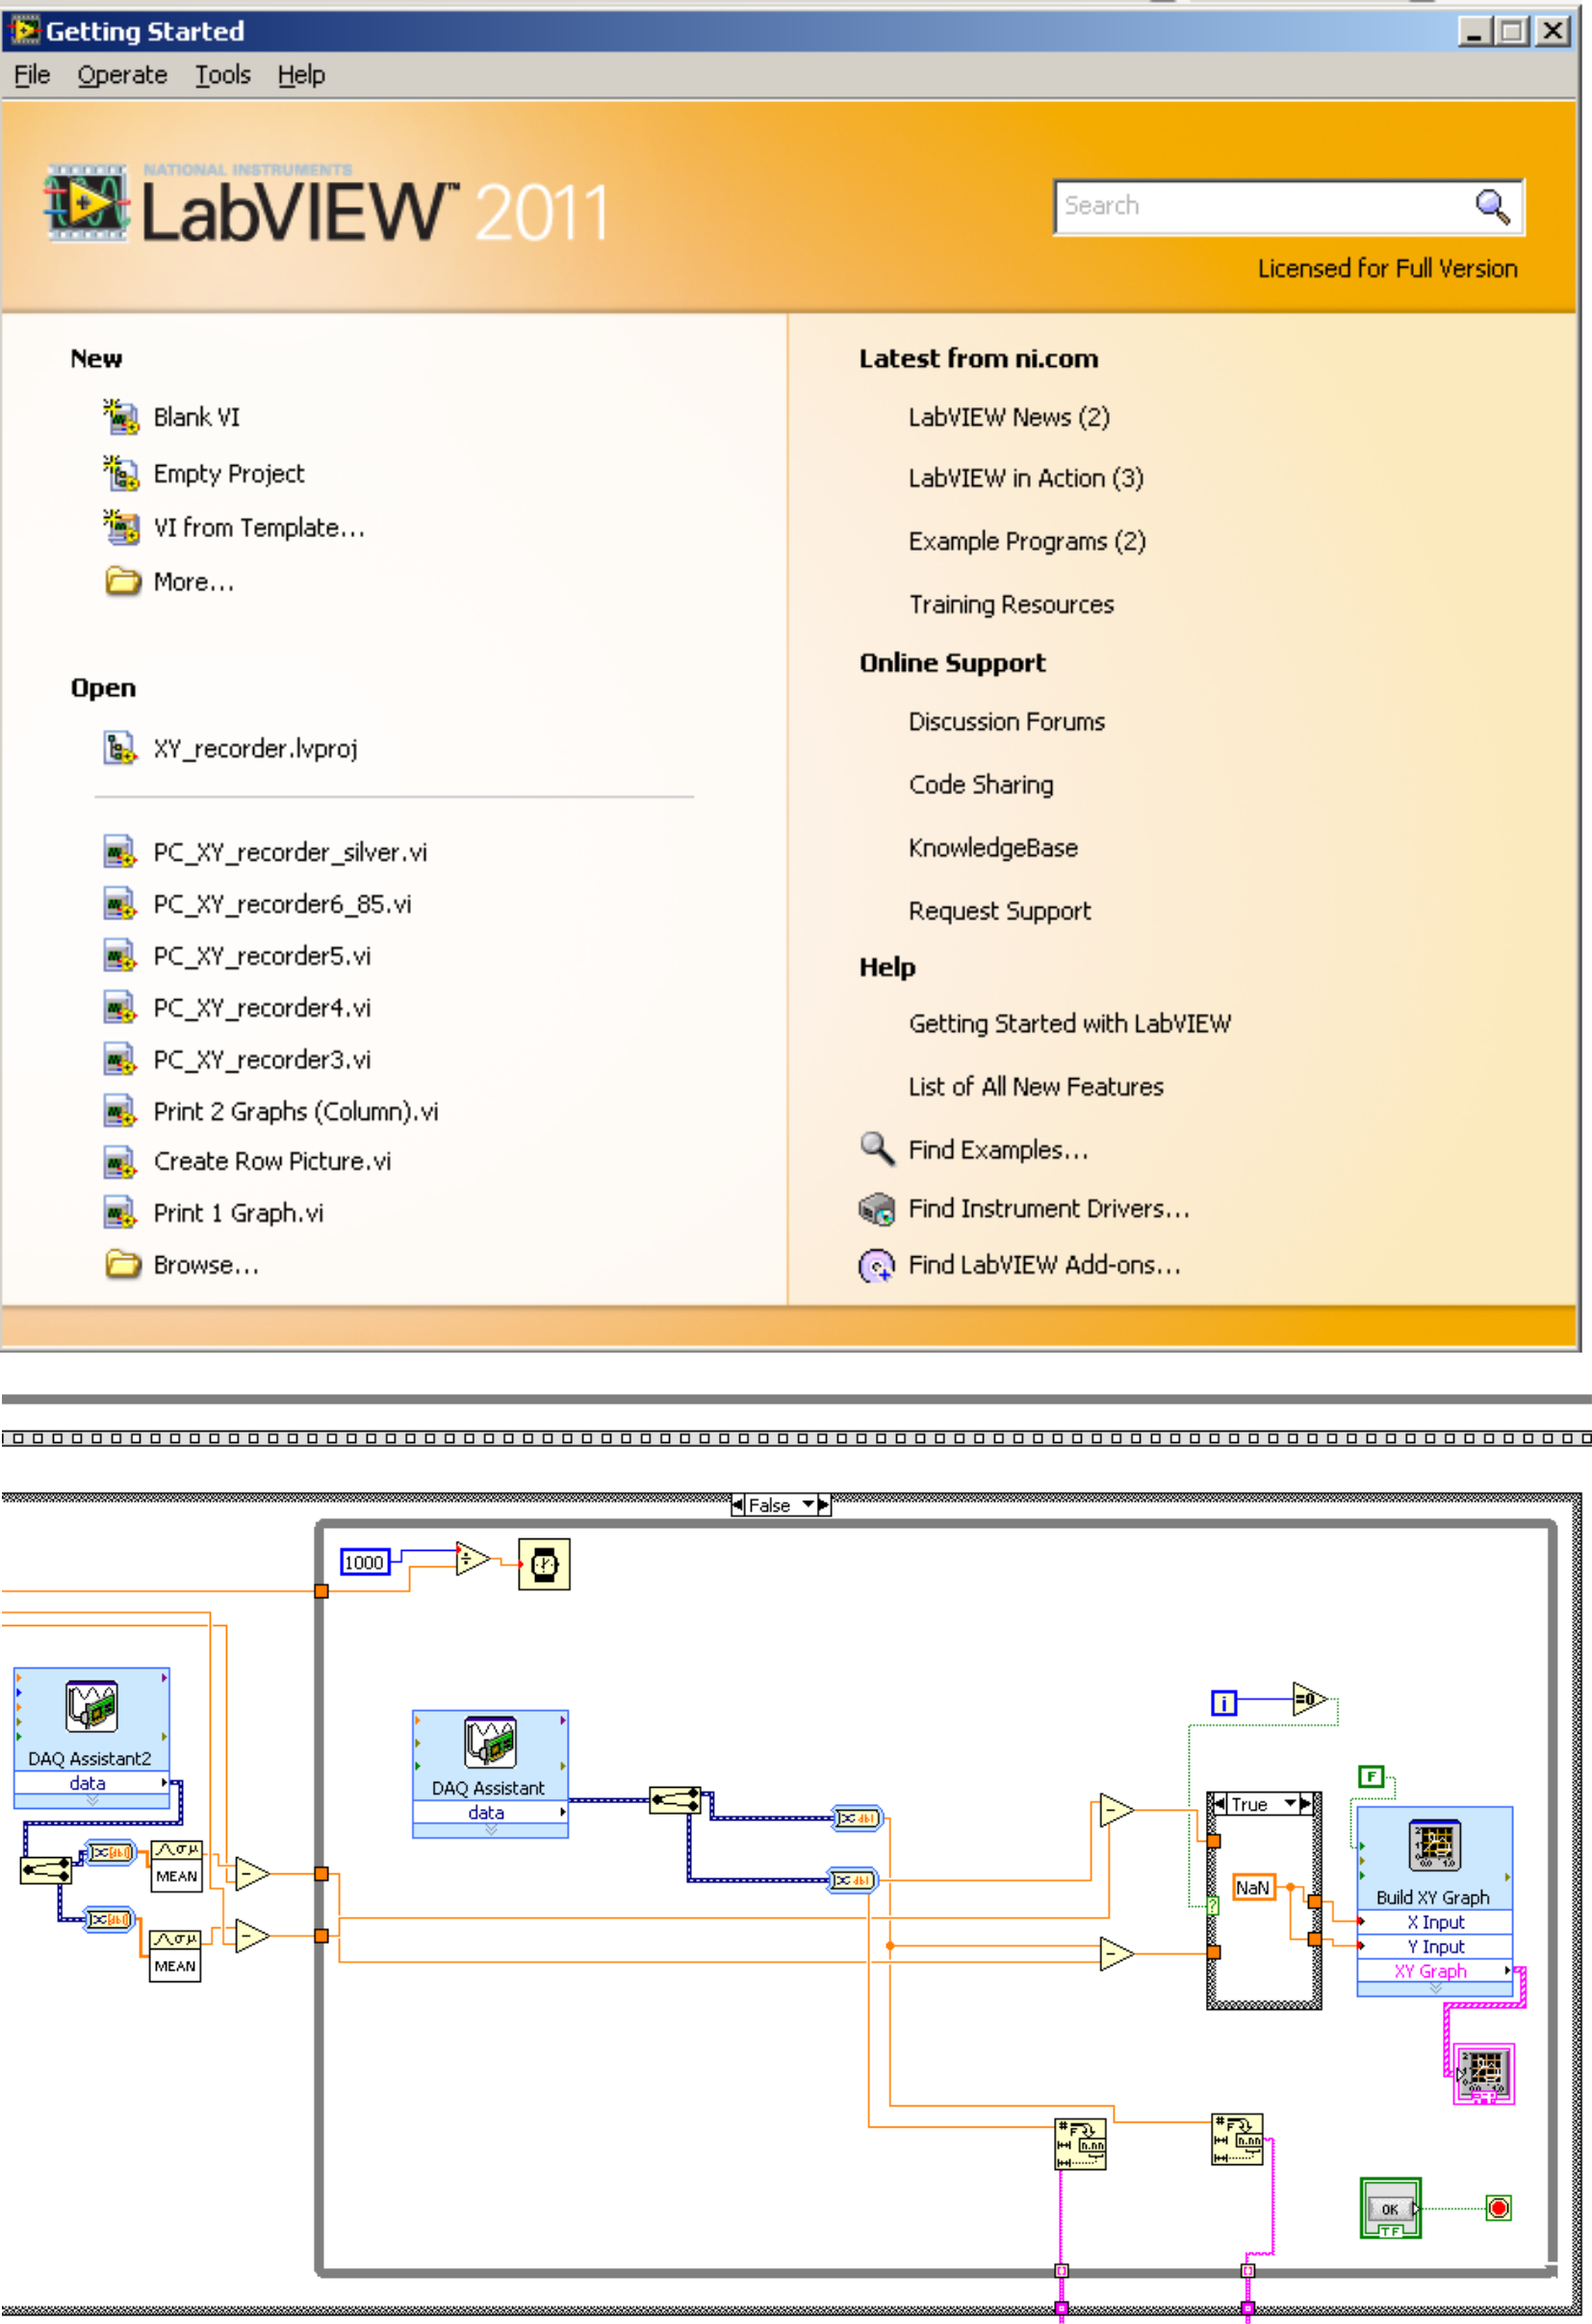Expand the DAQ Assistant2 terminal list
The width and height of the screenshot is (1592, 2324).
92,1801
